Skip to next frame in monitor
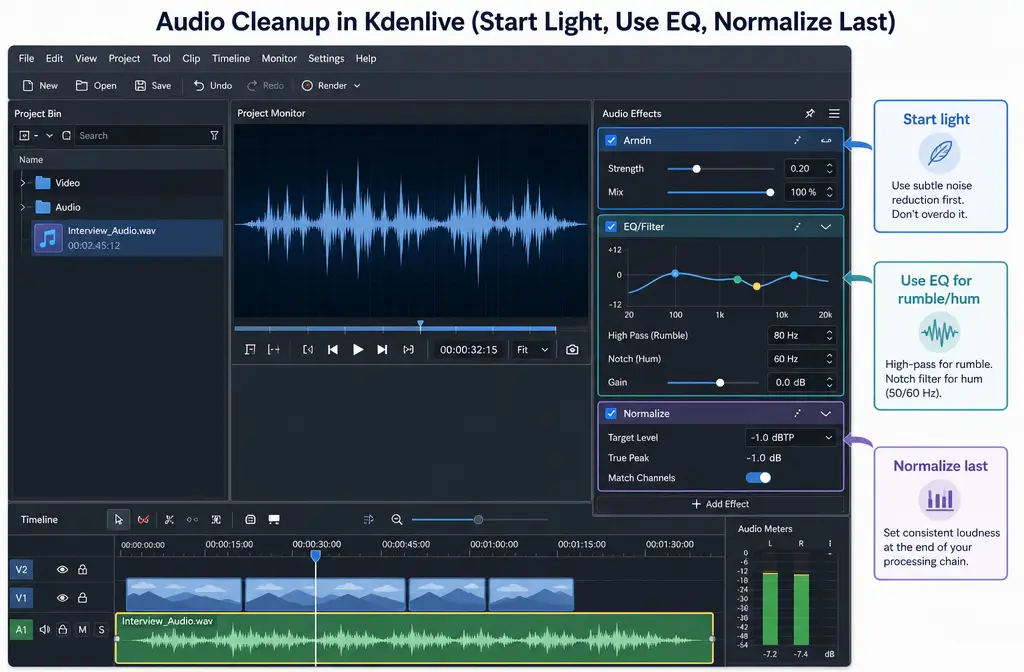This screenshot has width=1024, height=672. (x=382, y=350)
